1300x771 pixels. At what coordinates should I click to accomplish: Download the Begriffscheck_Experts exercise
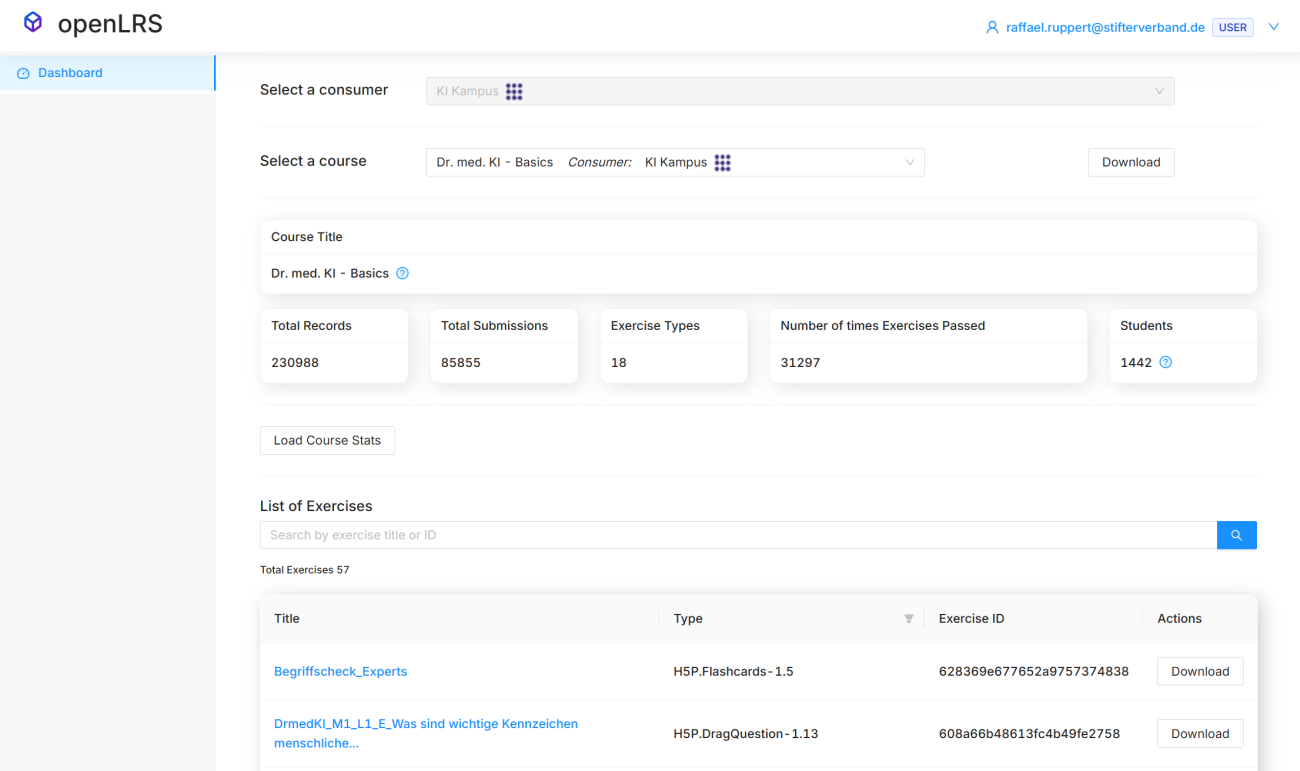[x=1200, y=671]
